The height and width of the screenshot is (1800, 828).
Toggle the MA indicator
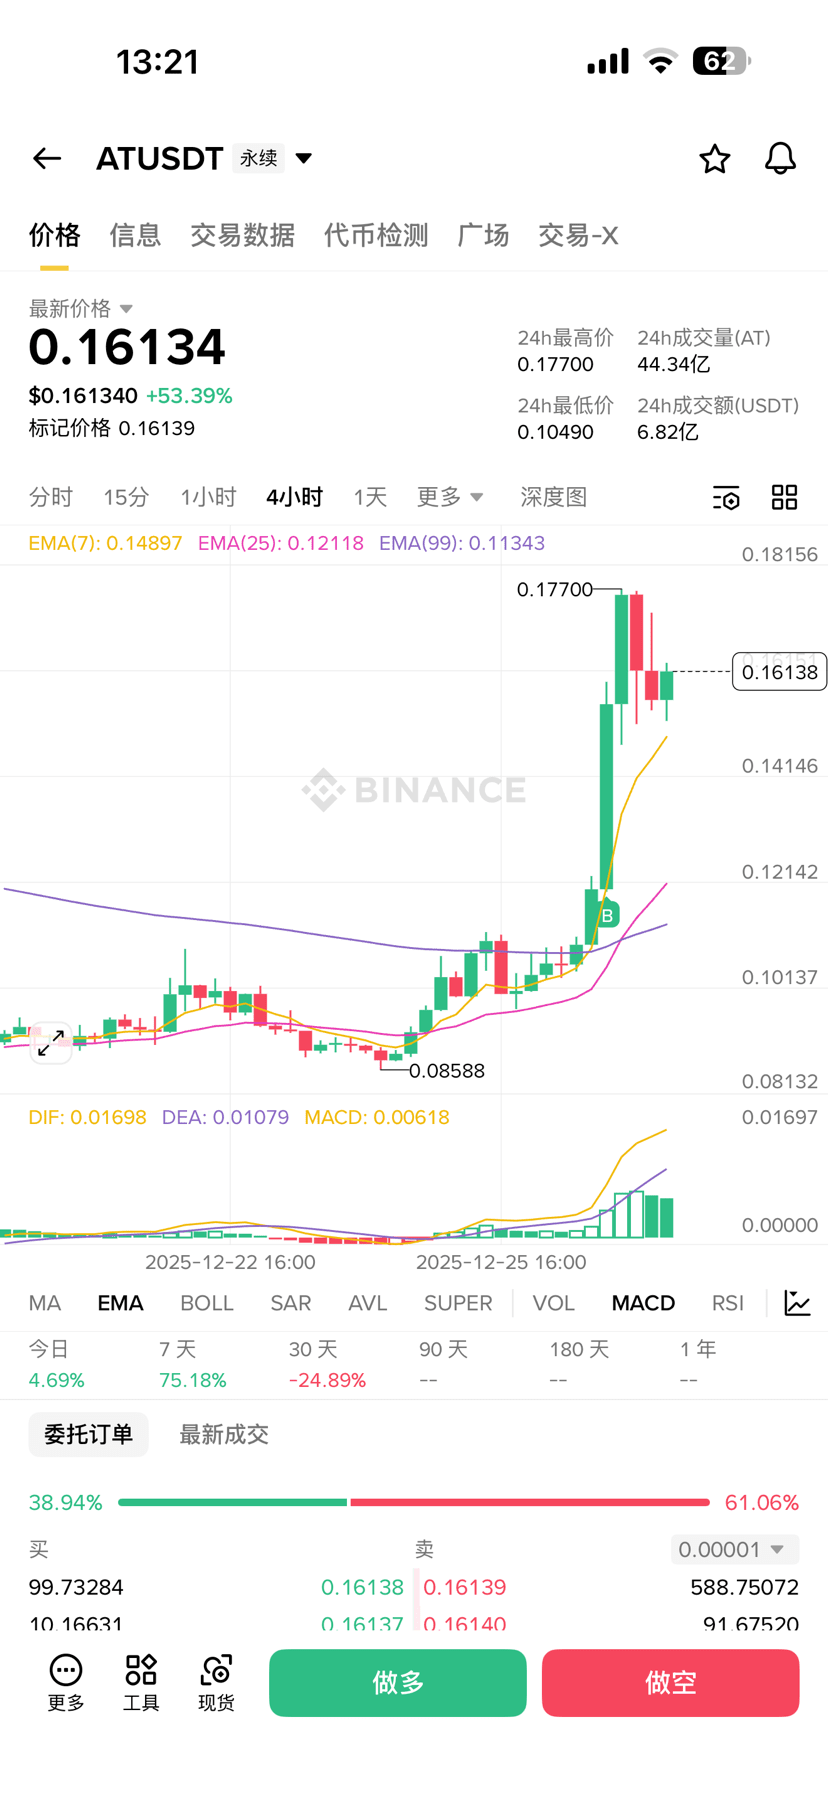(x=45, y=1303)
